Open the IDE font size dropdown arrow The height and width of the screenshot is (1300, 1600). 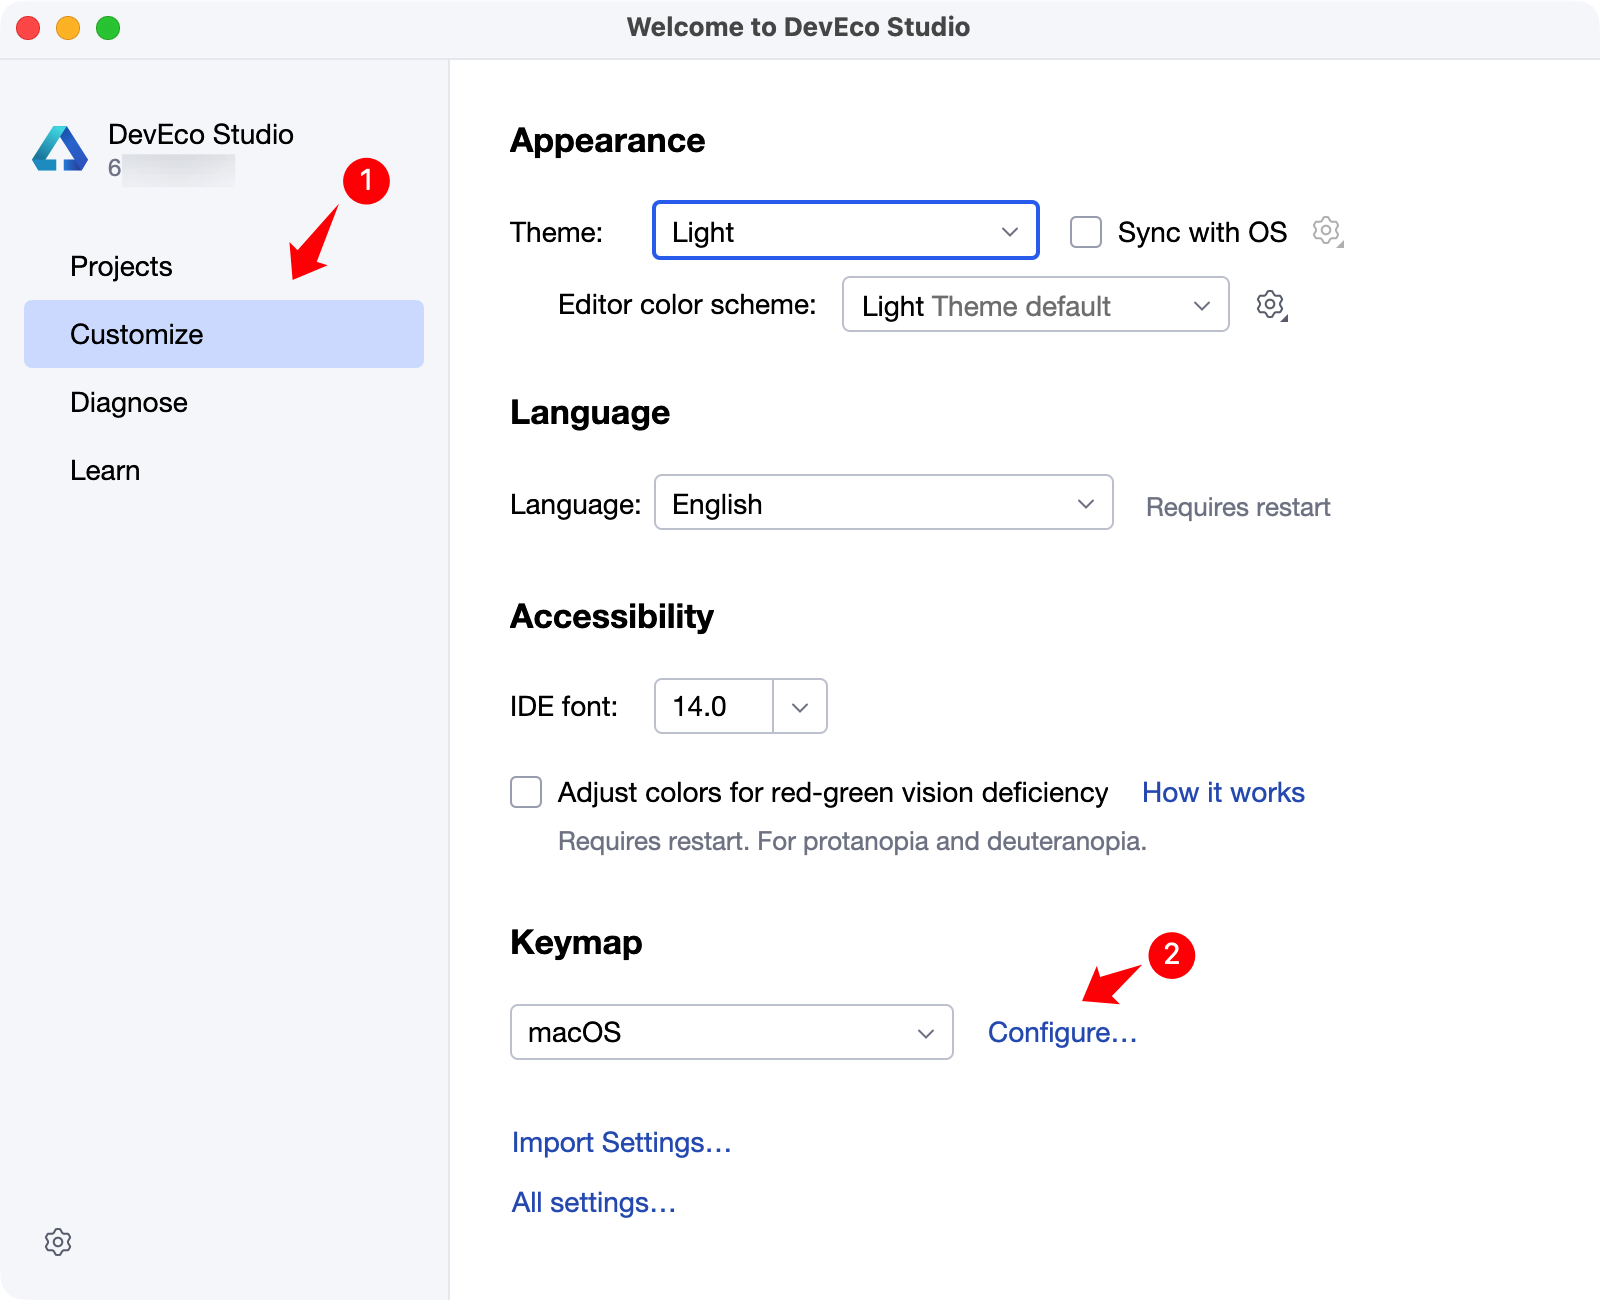(x=800, y=707)
